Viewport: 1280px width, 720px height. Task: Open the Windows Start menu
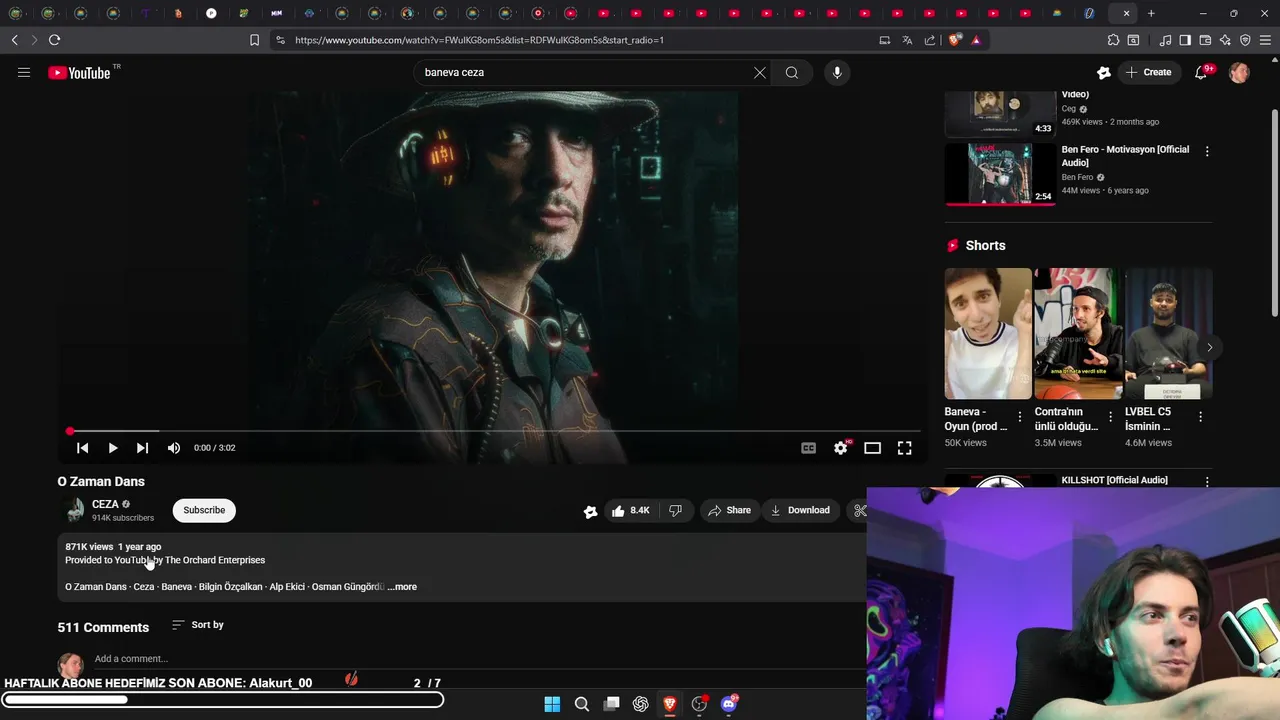[552, 704]
